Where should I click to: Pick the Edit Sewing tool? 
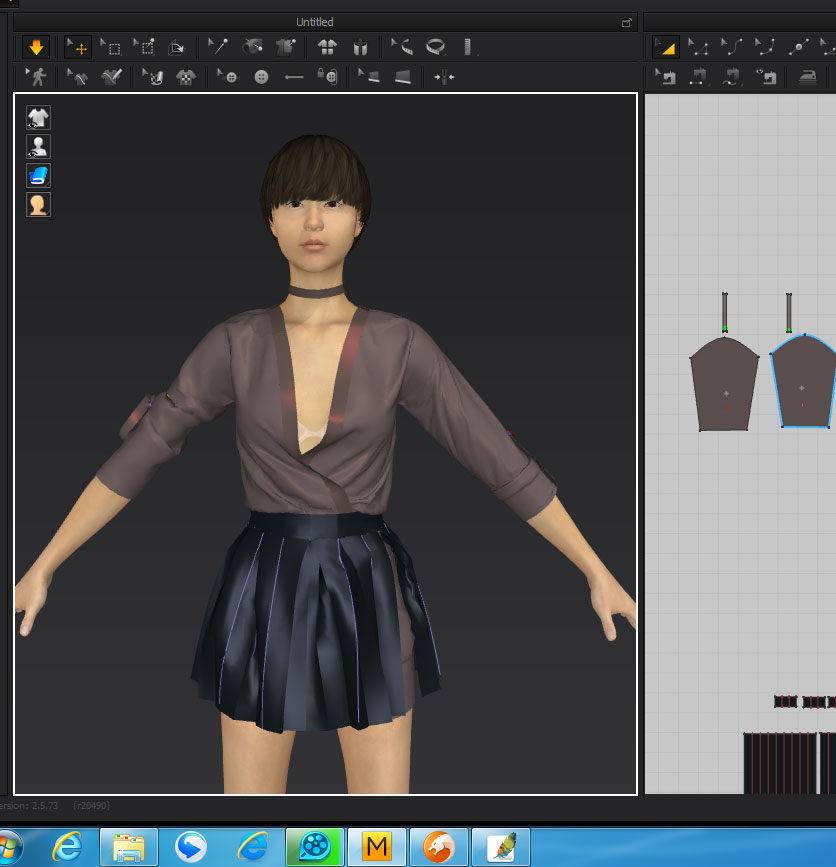pyautogui.click(x=665, y=77)
